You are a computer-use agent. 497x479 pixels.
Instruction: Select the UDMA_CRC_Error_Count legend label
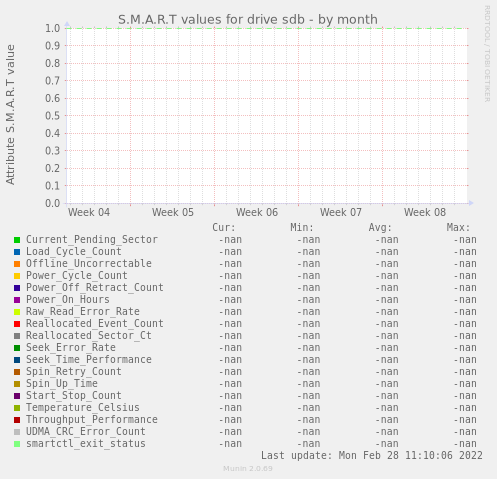(x=86, y=432)
